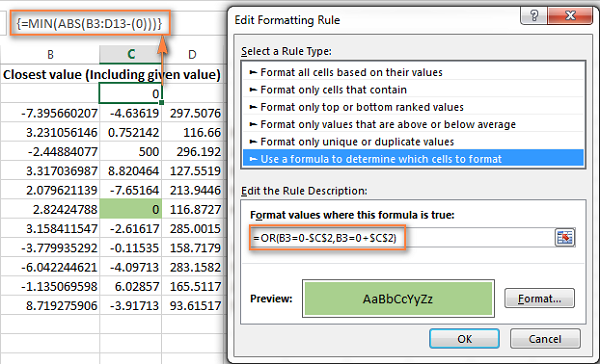Cancel the formatting rule dialog
This screenshot has height=364, width=600.
tap(545, 339)
